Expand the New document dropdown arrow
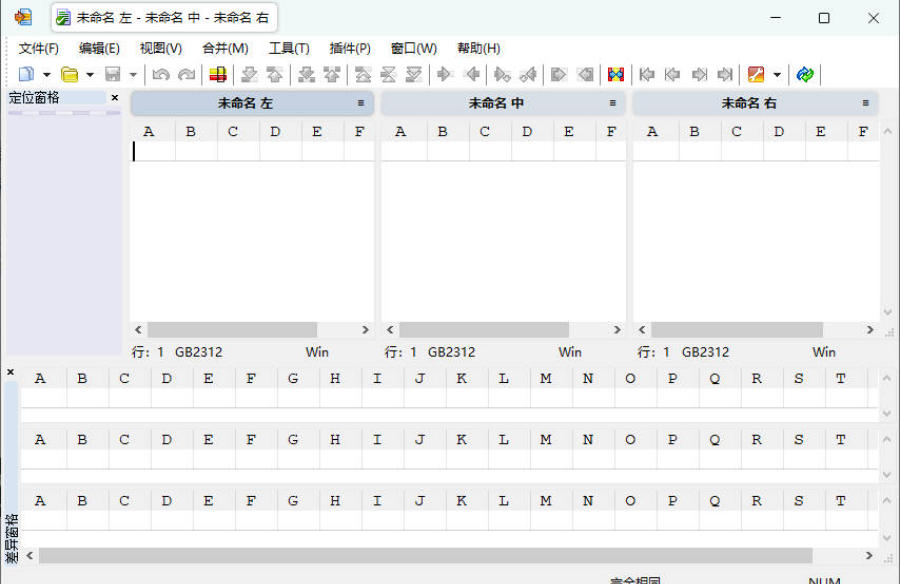 pyautogui.click(x=46, y=75)
